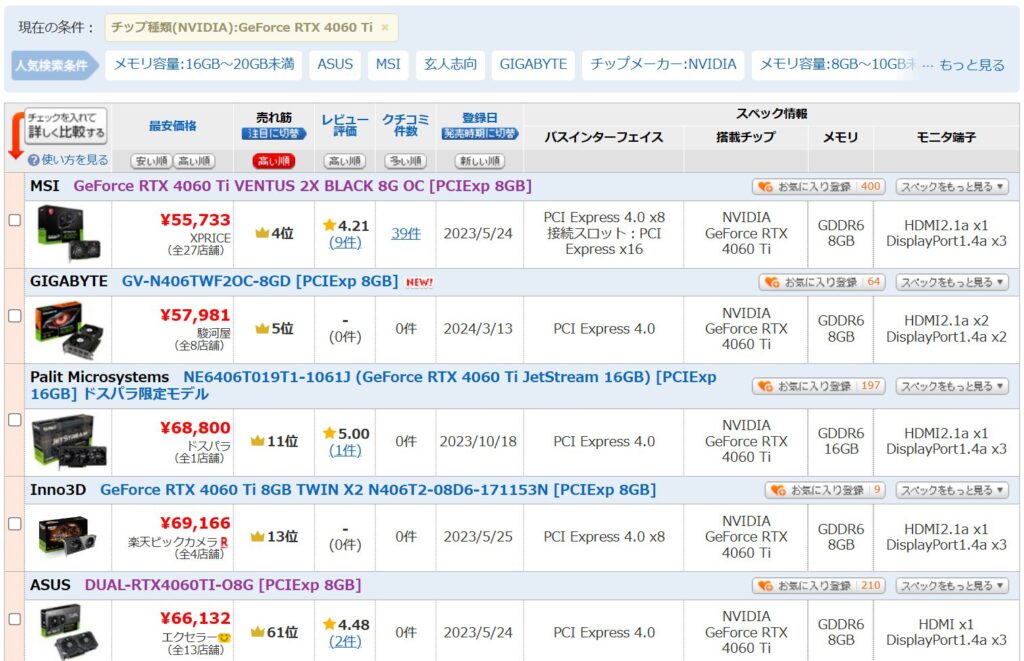Remove the GeForce RTX 4060 Ti filter chip
Screen dimensions: 1024x661
pyautogui.click(x=385, y=27)
